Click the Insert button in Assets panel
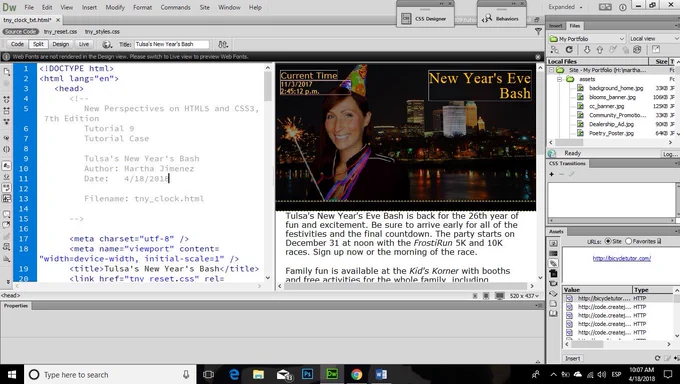This screenshot has height=384, width=680. (572, 358)
